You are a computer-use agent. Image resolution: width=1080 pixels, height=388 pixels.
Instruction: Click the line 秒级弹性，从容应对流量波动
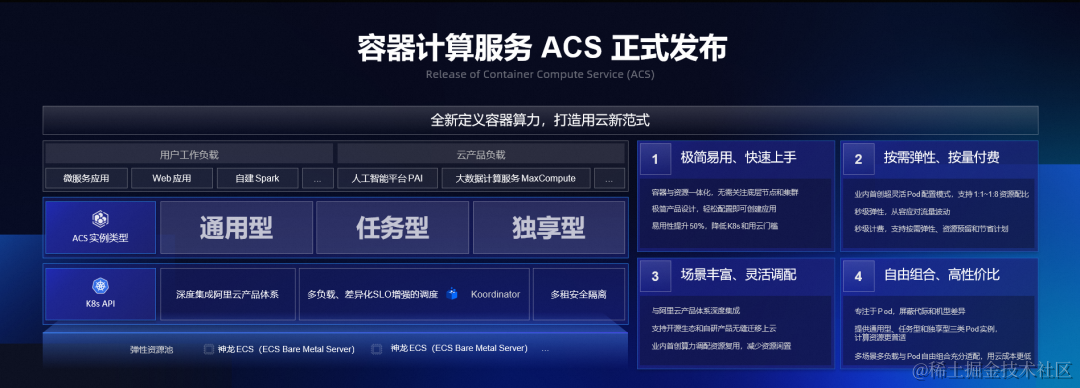pos(902,212)
